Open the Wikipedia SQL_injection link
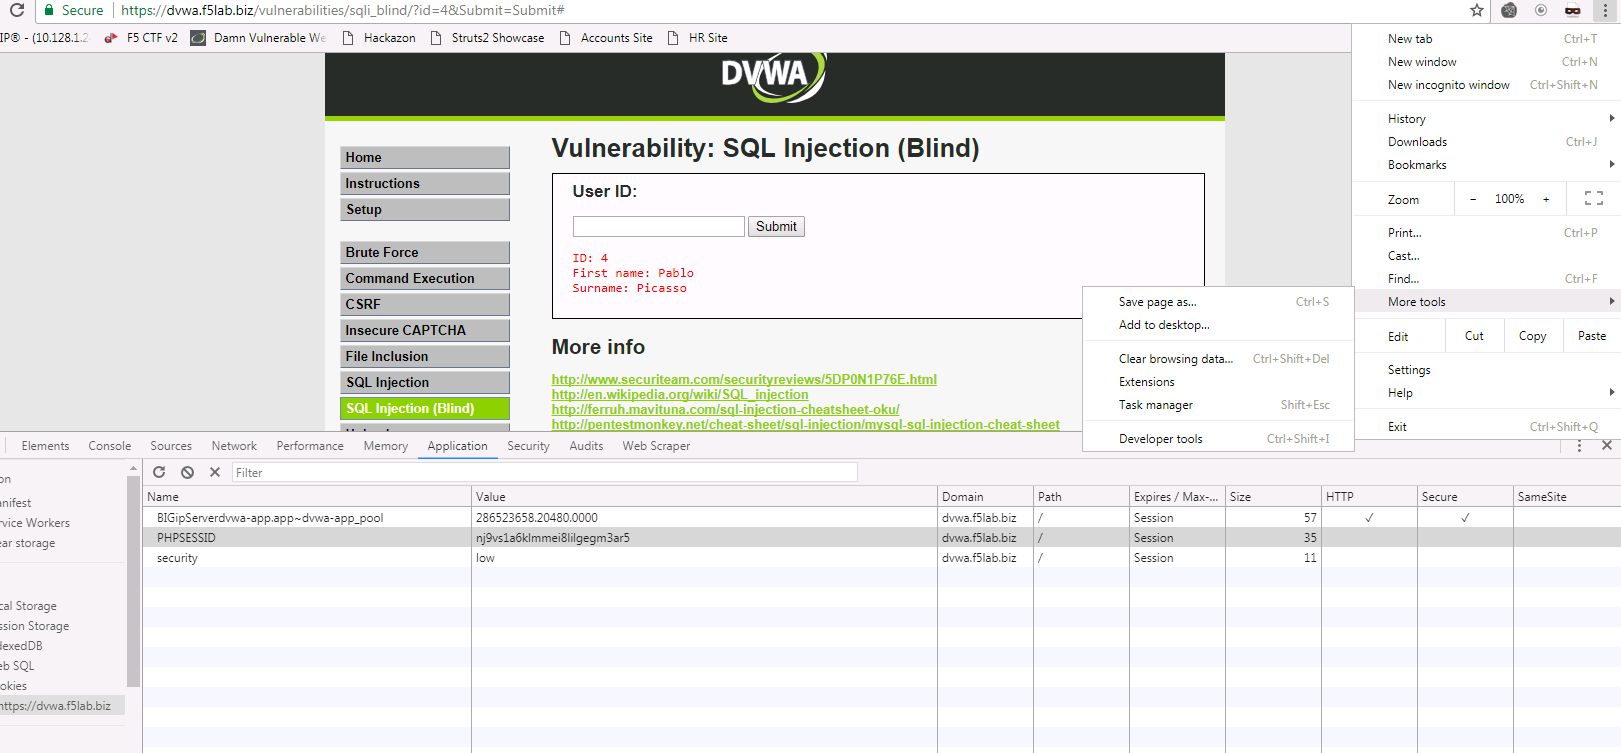The image size is (1621, 753). pos(680,394)
